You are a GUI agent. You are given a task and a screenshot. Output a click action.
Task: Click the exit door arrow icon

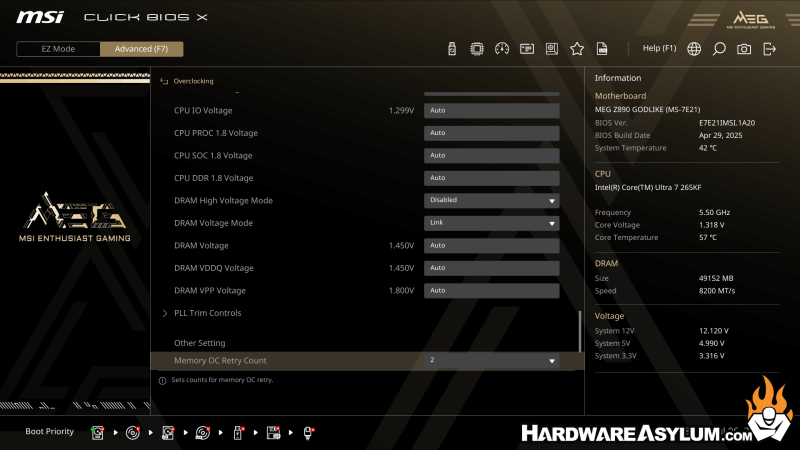coord(769,49)
